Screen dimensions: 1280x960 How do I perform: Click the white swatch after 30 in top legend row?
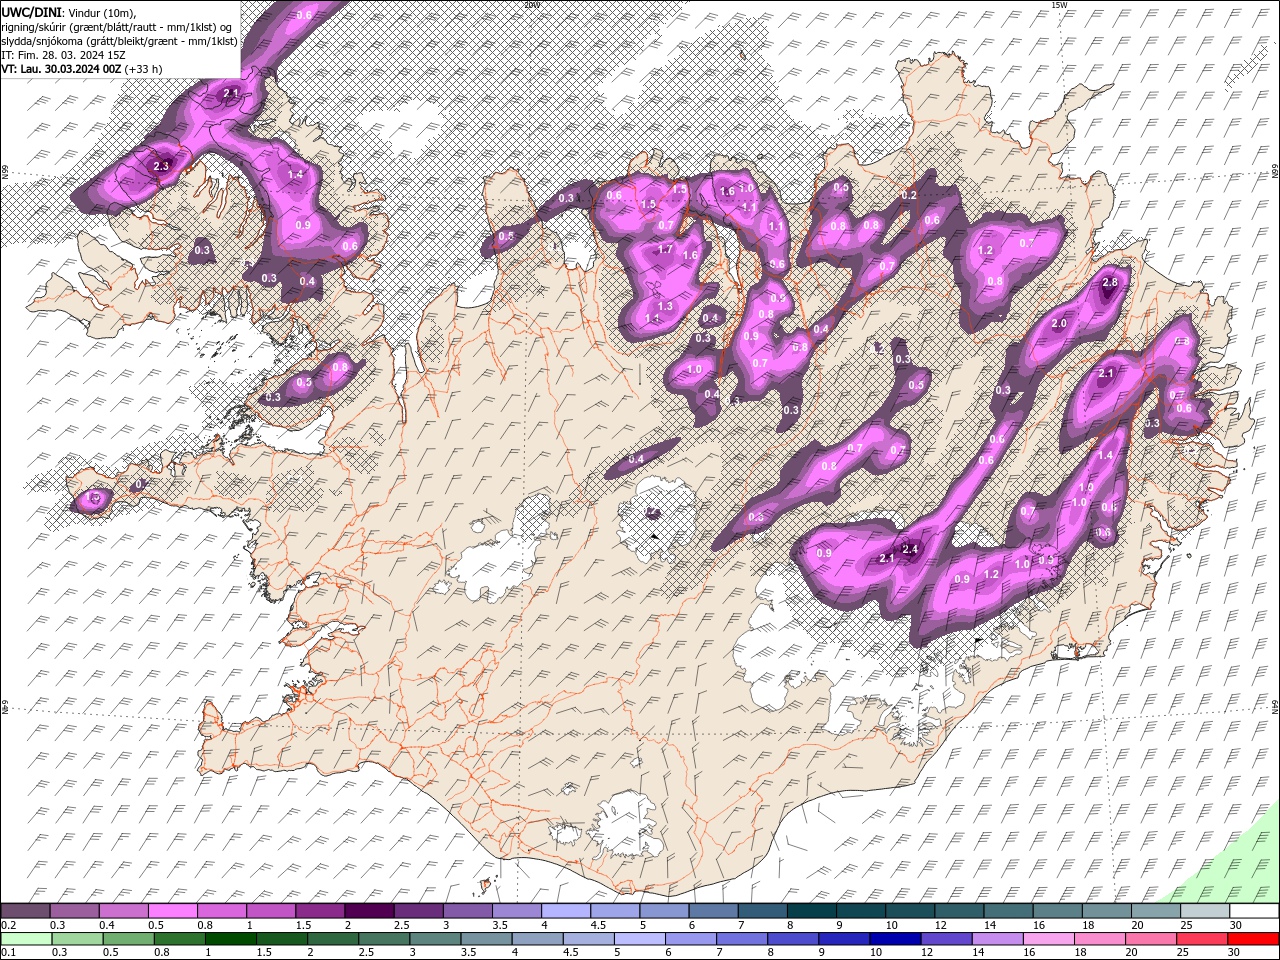(1253, 910)
